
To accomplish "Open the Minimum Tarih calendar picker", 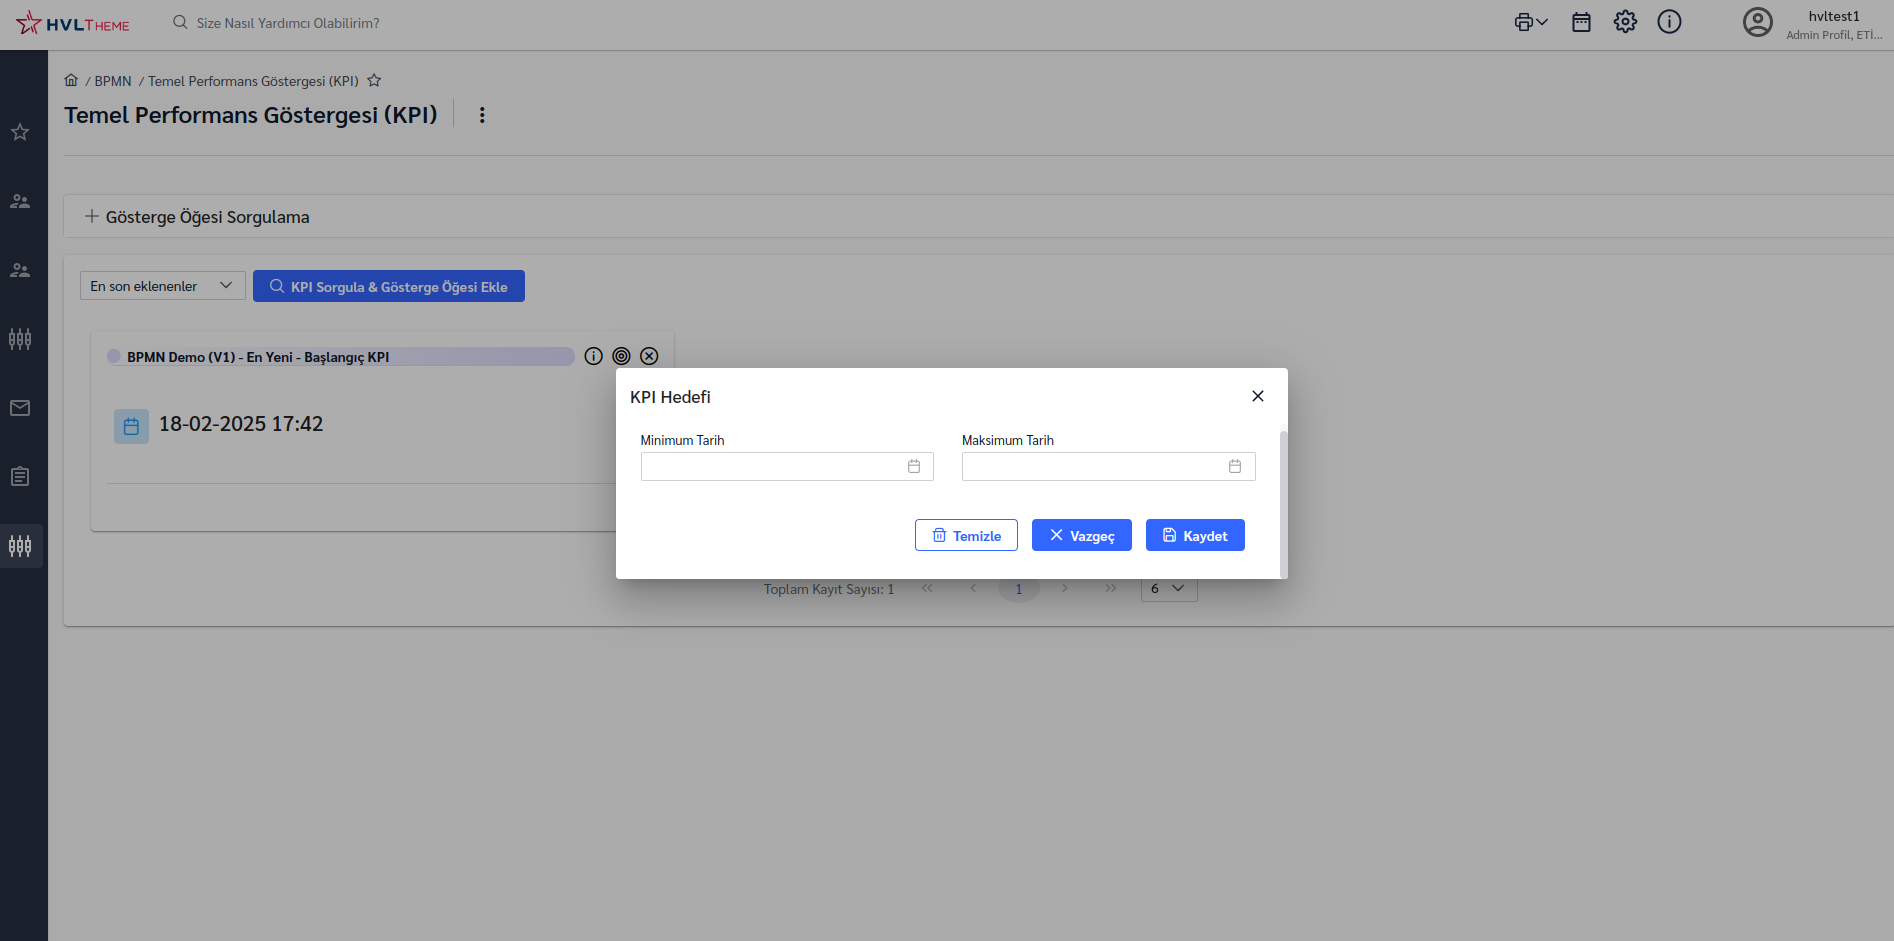I will tap(913, 466).
